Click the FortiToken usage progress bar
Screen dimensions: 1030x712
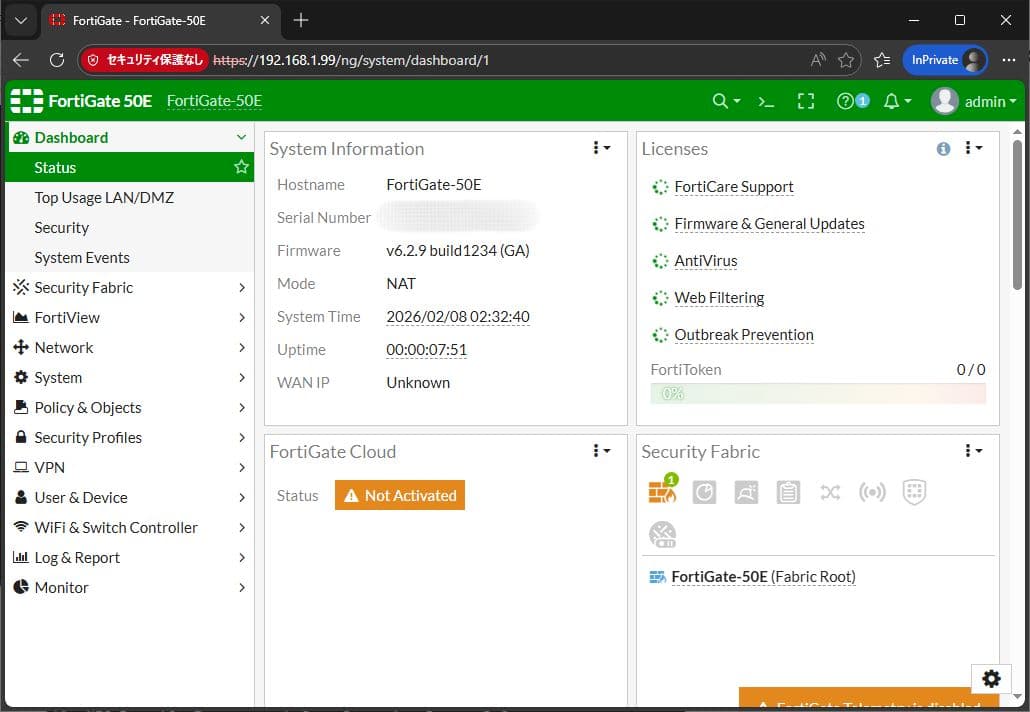pyautogui.click(x=818, y=394)
